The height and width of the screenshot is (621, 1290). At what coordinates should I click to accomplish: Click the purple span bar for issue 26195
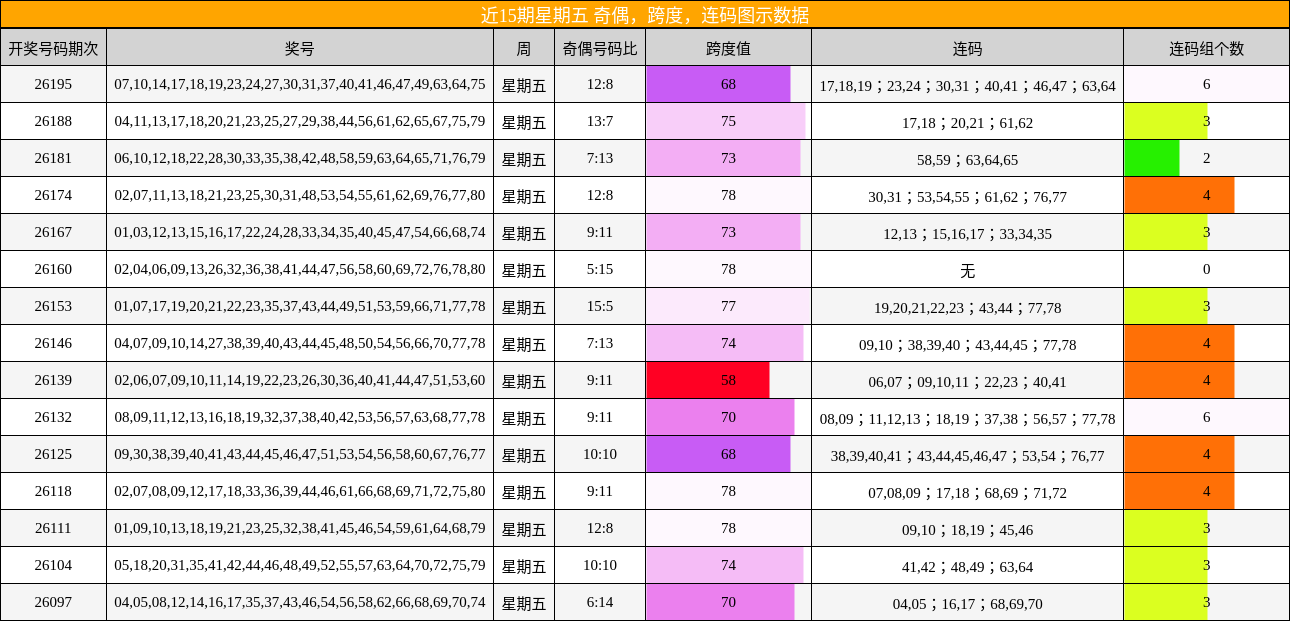tap(718, 84)
